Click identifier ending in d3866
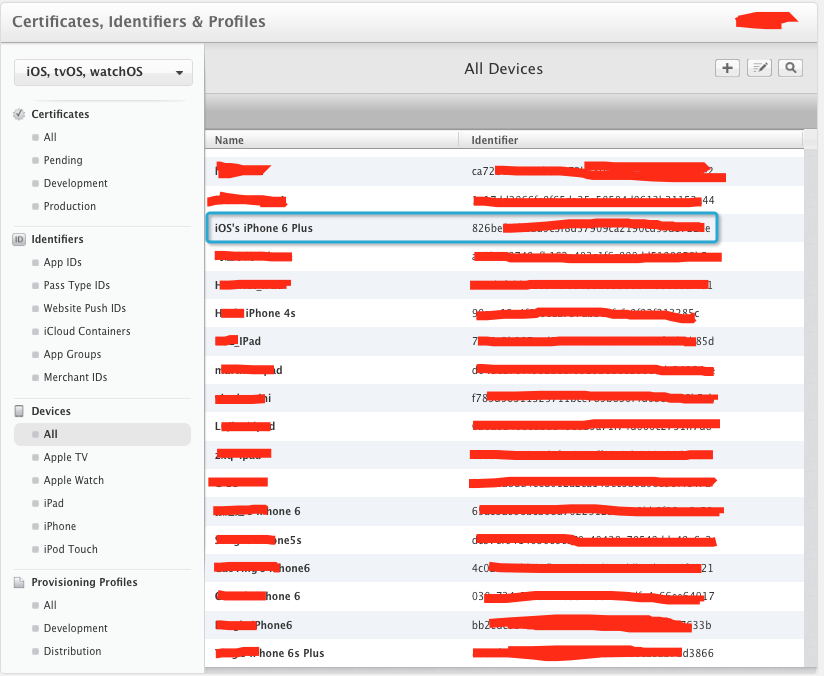The image size is (824, 676). (x=593, y=653)
